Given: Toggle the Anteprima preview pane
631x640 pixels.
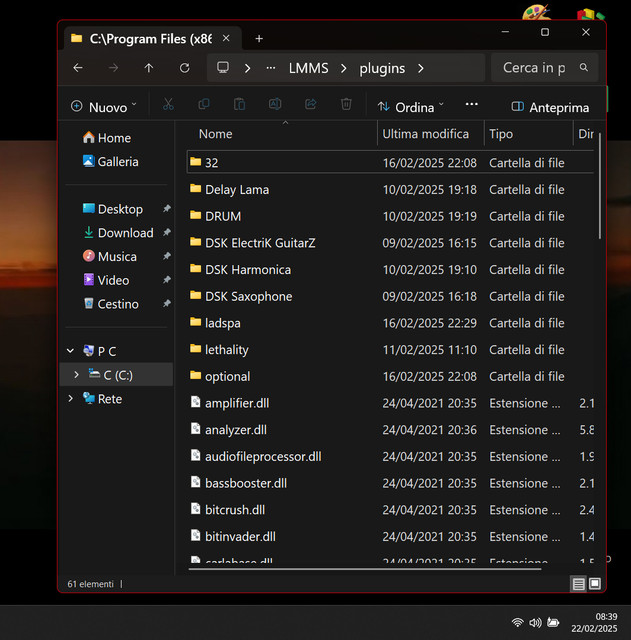Looking at the screenshot, I should (x=550, y=107).
